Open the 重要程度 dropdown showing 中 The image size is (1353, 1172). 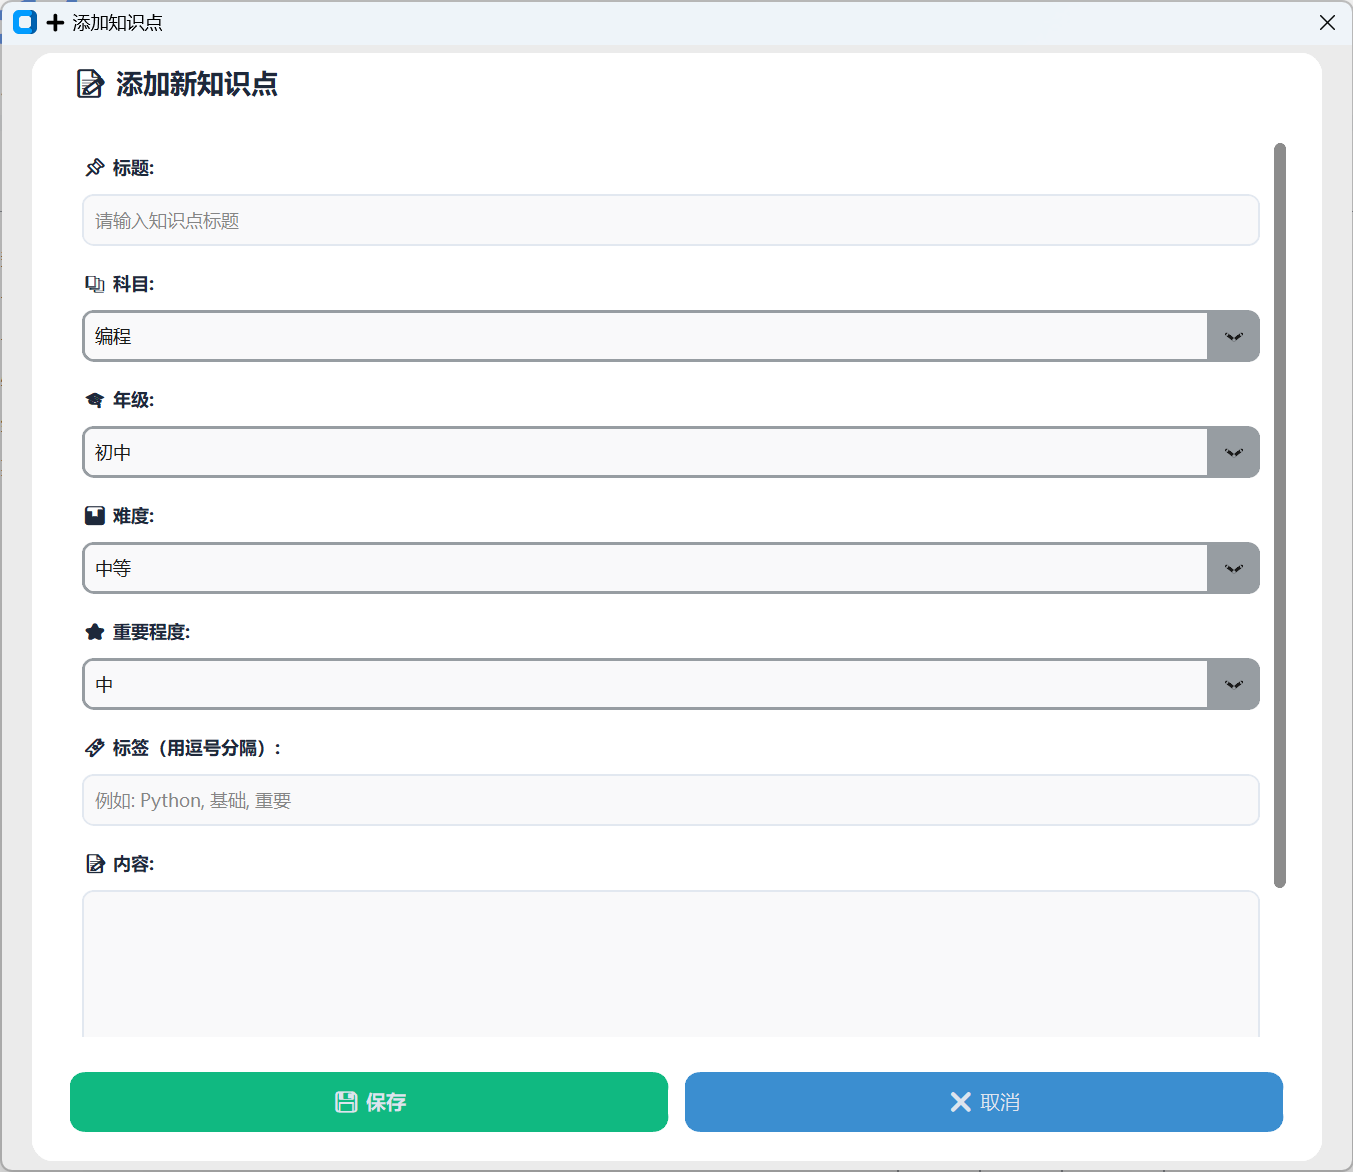point(671,684)
